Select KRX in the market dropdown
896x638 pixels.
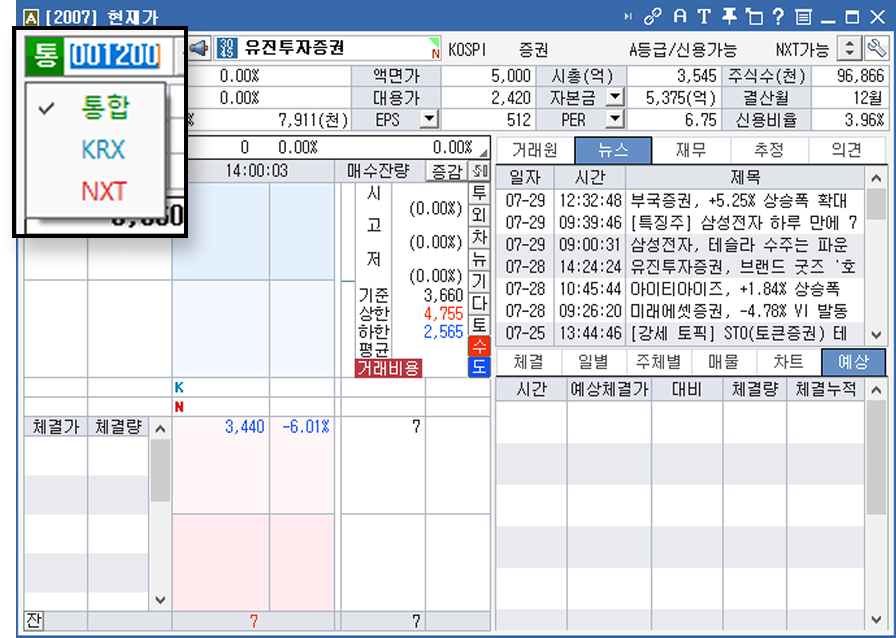click(x=103, y=150)
